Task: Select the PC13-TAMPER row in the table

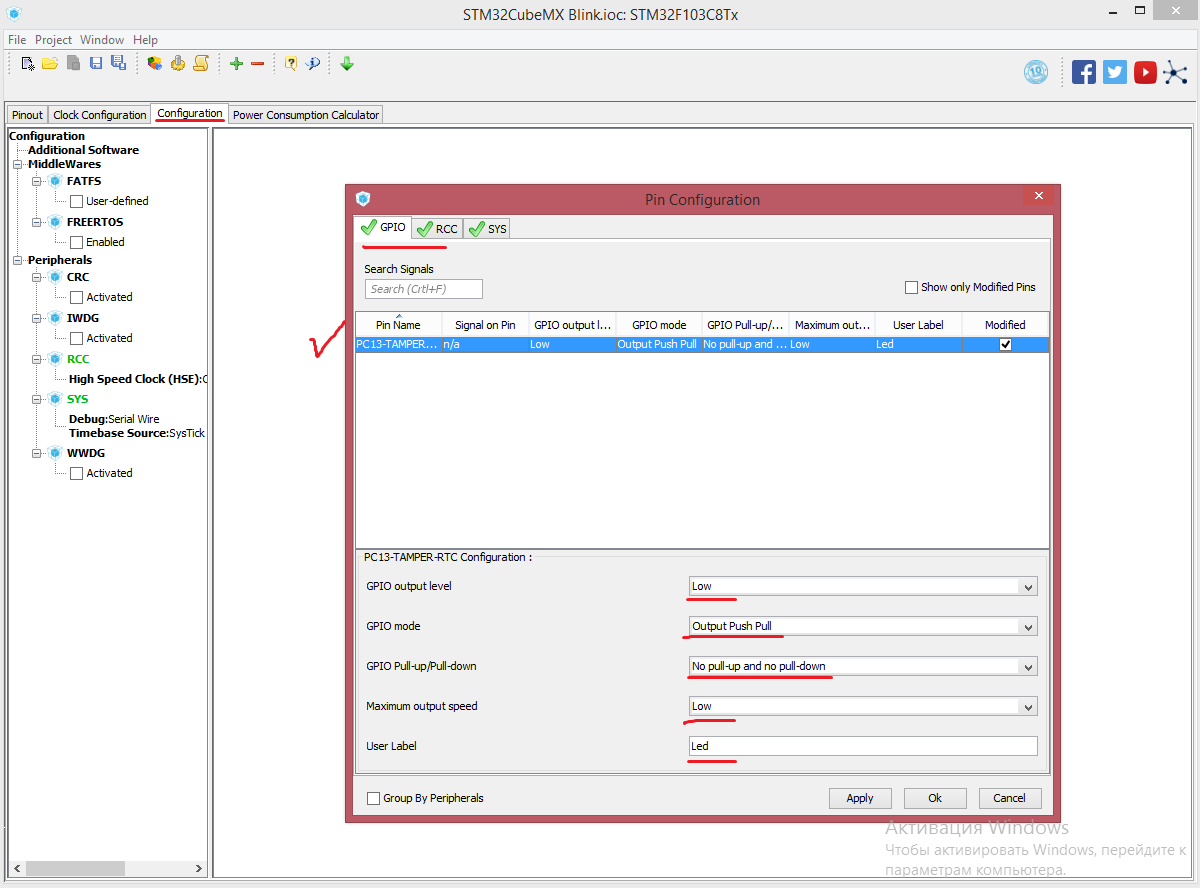Action: point(702,344)
